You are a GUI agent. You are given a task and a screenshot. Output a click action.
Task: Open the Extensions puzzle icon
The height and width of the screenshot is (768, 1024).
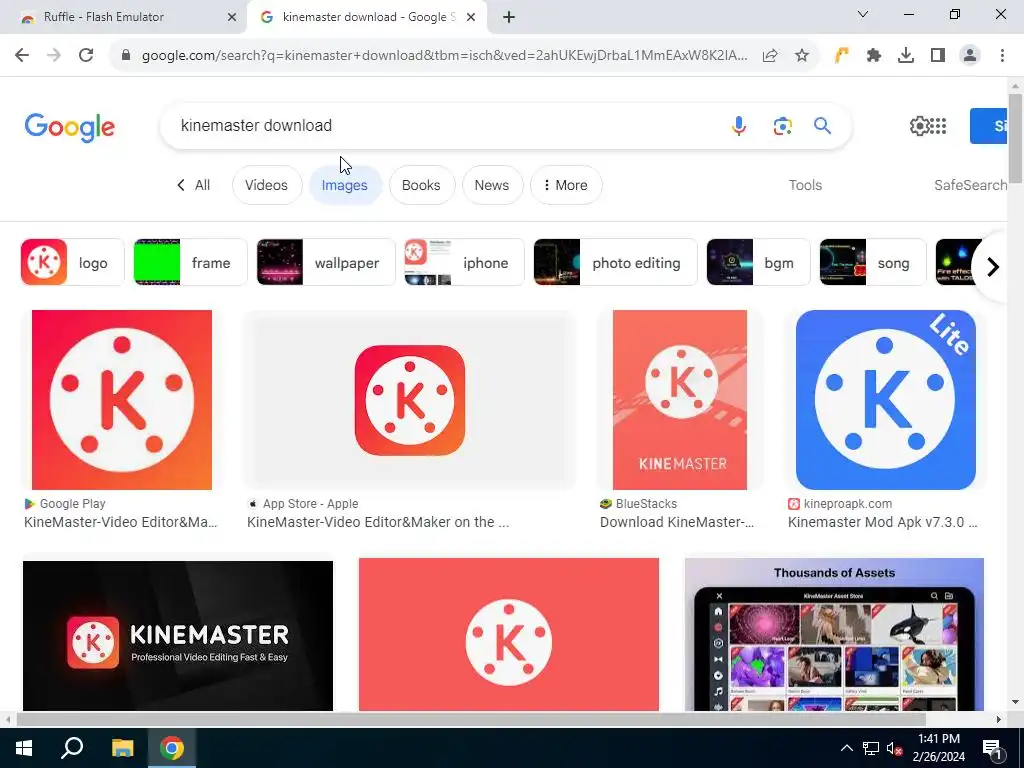tap(874, 56)
